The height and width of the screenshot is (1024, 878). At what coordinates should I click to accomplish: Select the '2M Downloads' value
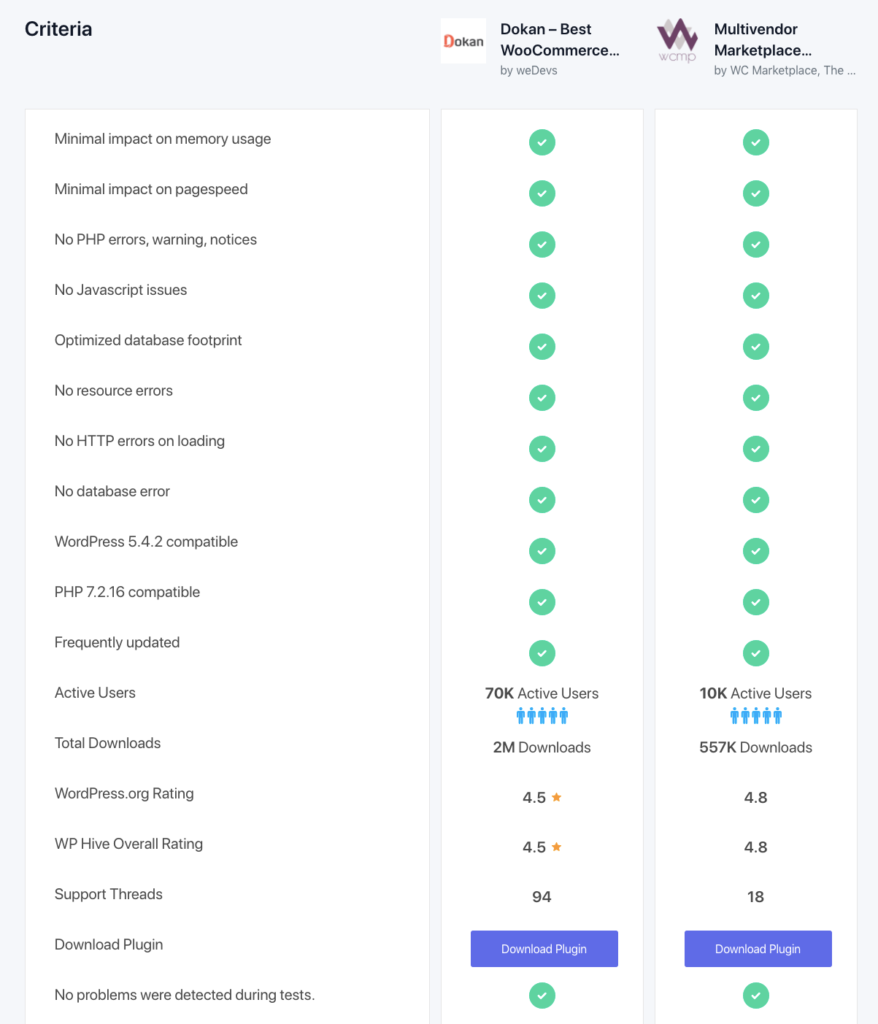[x=542, y=747]
